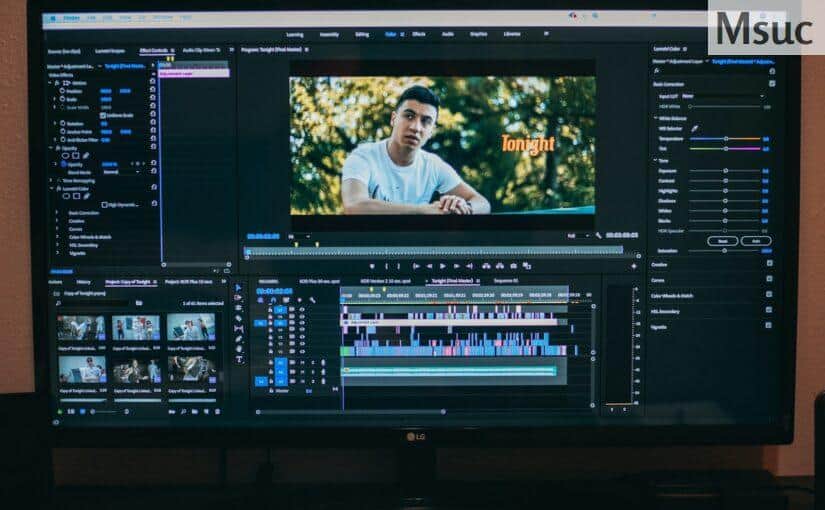Toggle the Color Wheels & Match checkbox
This screenshot has height=510, width=825.
769,294
